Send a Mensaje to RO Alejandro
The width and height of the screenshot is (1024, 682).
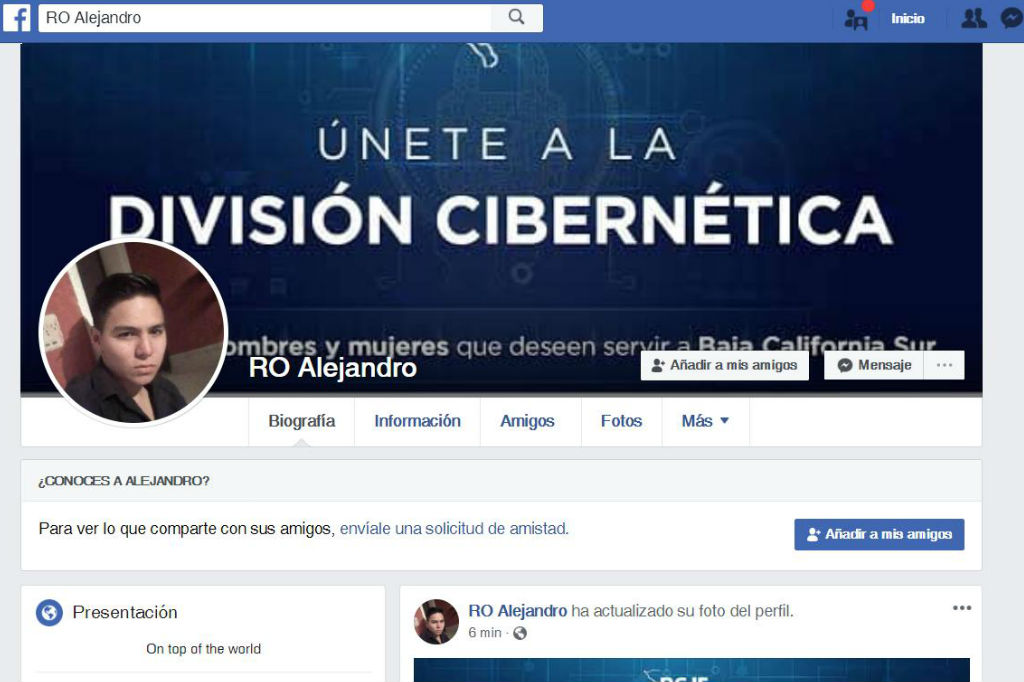click(874, 365)
